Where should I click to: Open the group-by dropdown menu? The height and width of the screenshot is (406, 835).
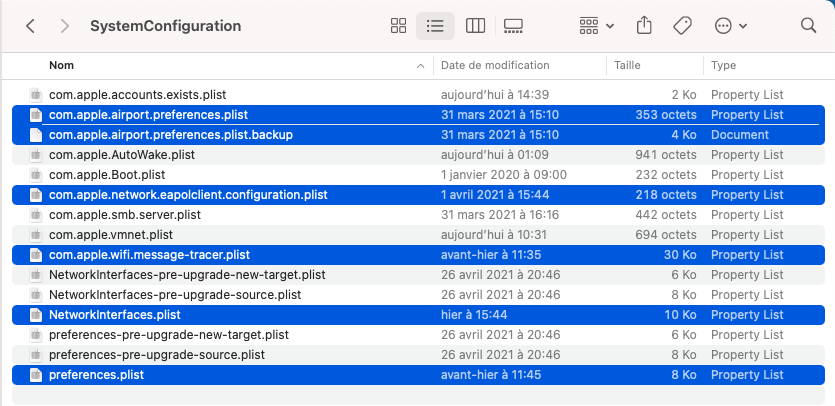point(596,25)
